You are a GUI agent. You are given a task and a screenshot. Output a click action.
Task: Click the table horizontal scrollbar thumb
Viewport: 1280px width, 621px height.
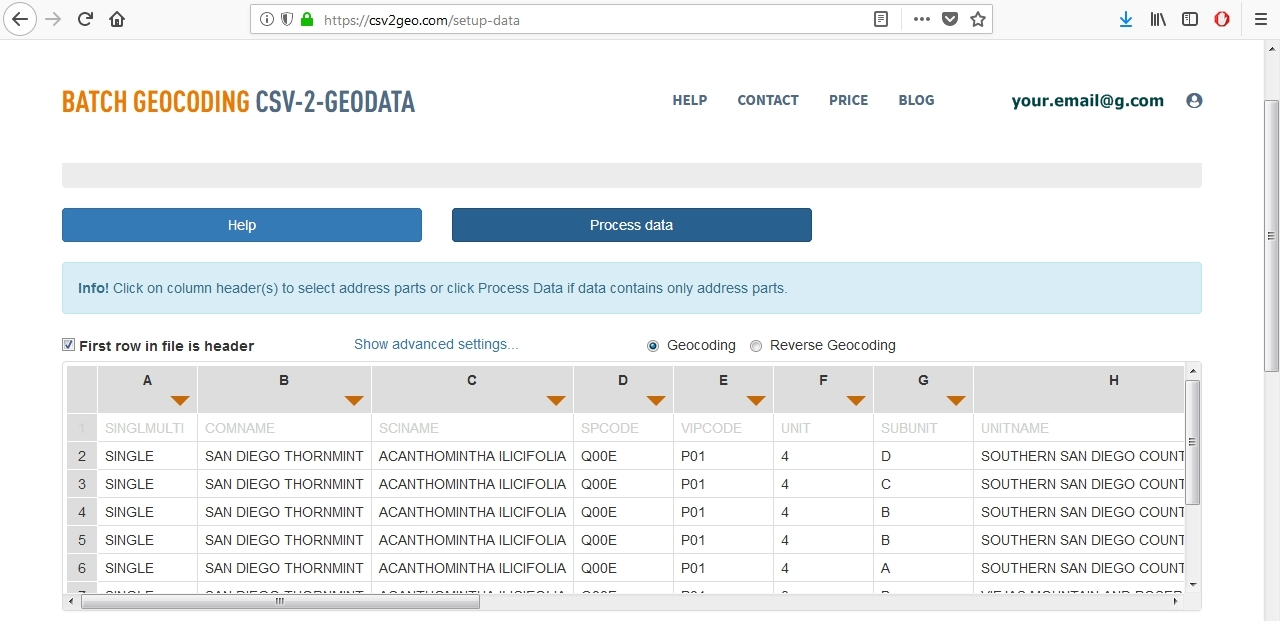tap(280, 602)
